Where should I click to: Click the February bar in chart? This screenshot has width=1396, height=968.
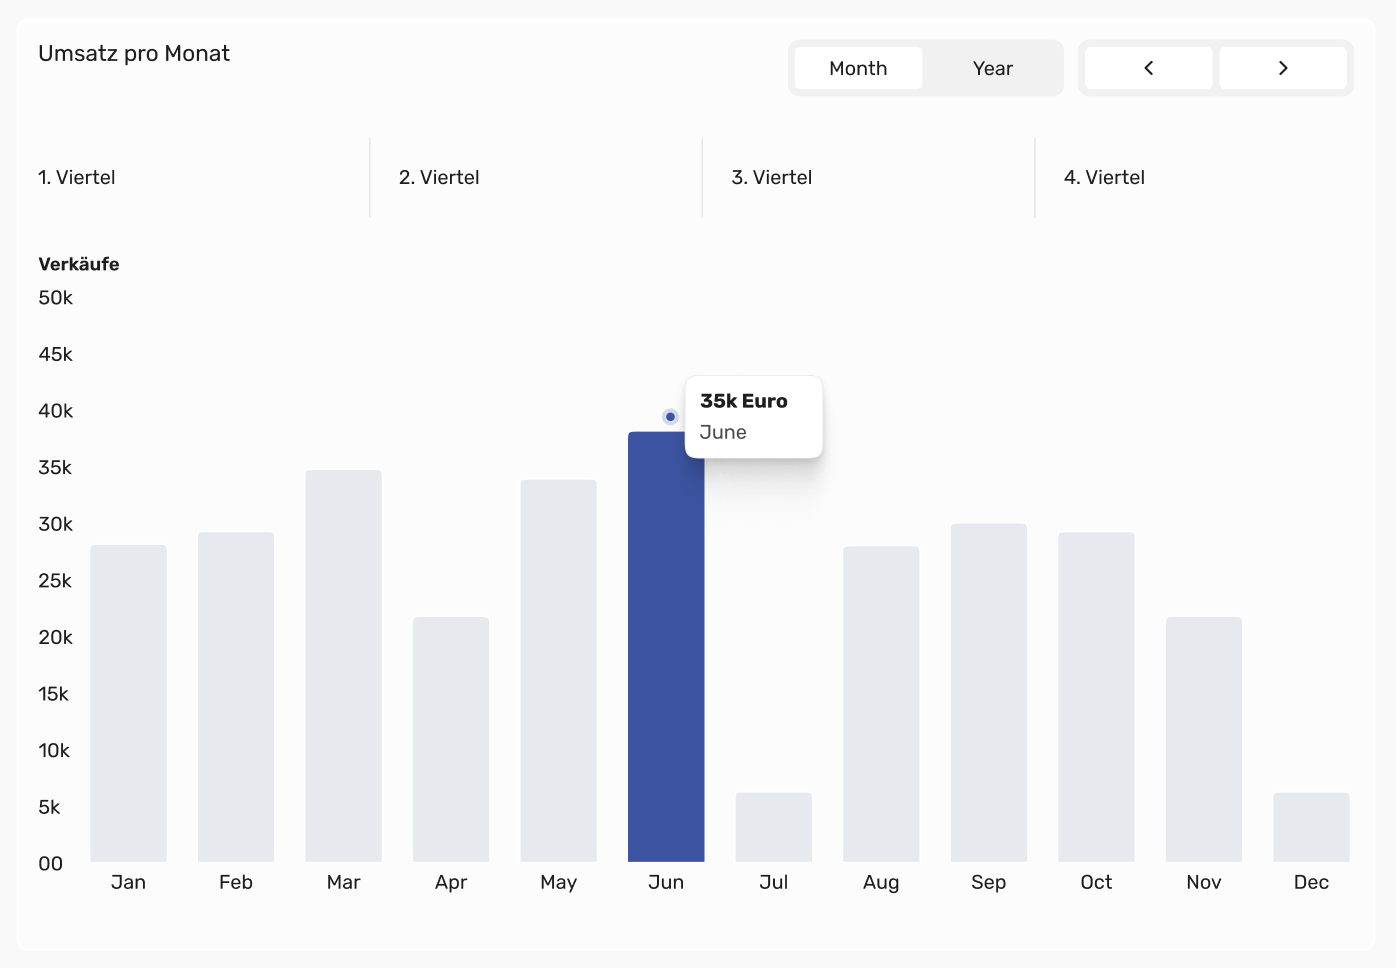(x=236, y=697)
